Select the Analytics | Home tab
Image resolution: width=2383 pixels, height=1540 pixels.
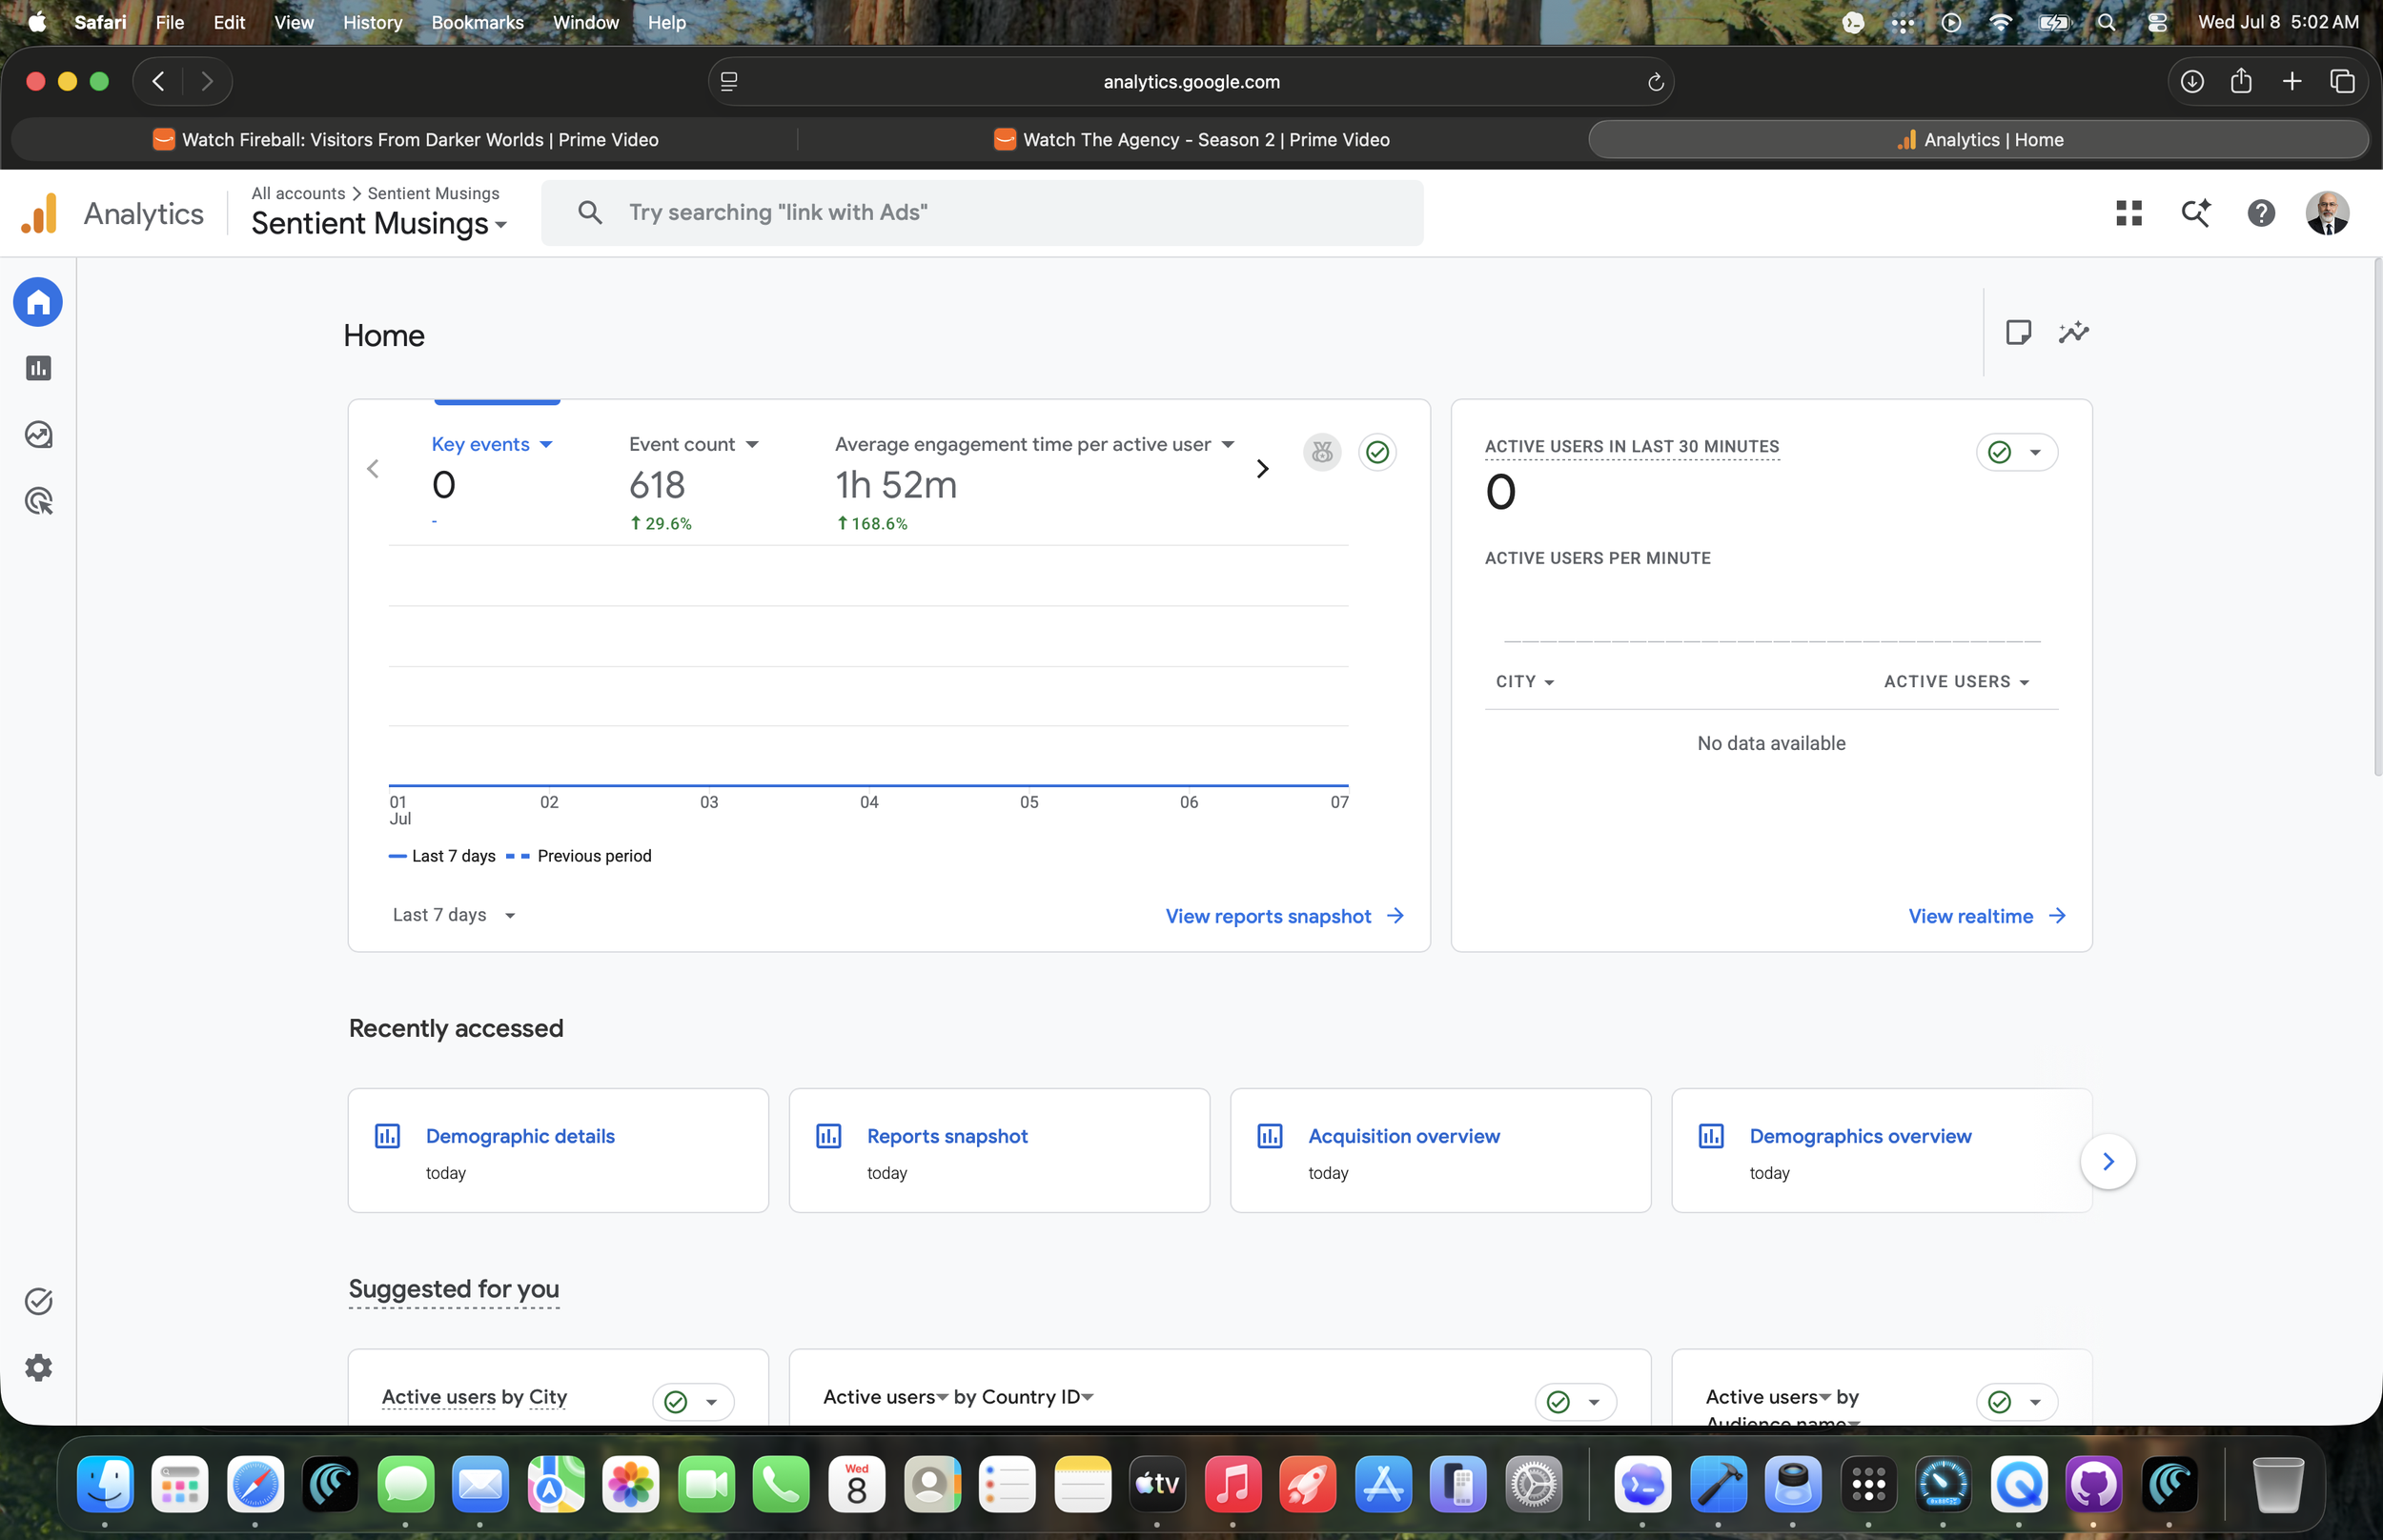coord(1978,140)
